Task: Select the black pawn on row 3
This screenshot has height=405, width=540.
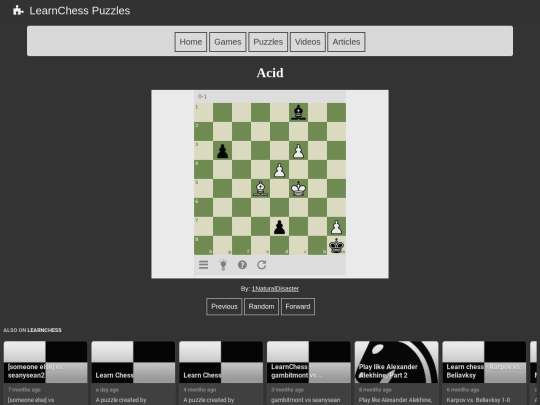Action: (x=222, y=150)
